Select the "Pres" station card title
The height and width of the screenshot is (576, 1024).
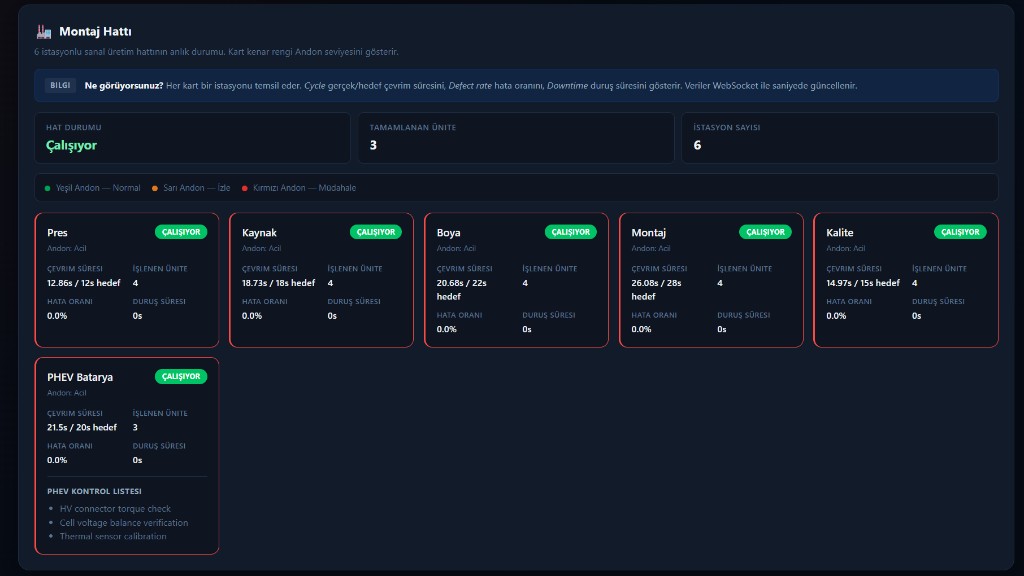pyautogui.click(x=57, y=232)
